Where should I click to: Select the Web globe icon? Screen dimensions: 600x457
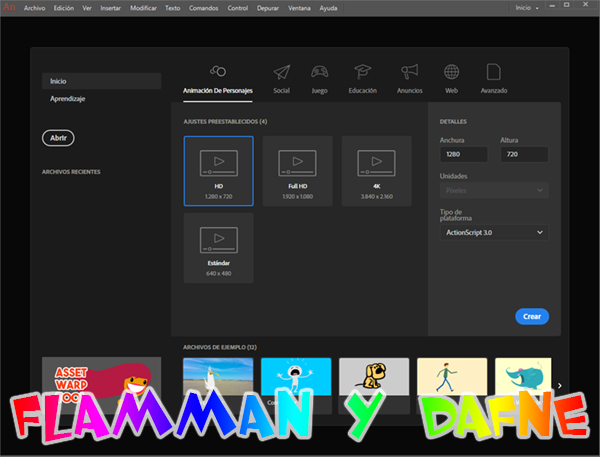(x=451, y=72)
